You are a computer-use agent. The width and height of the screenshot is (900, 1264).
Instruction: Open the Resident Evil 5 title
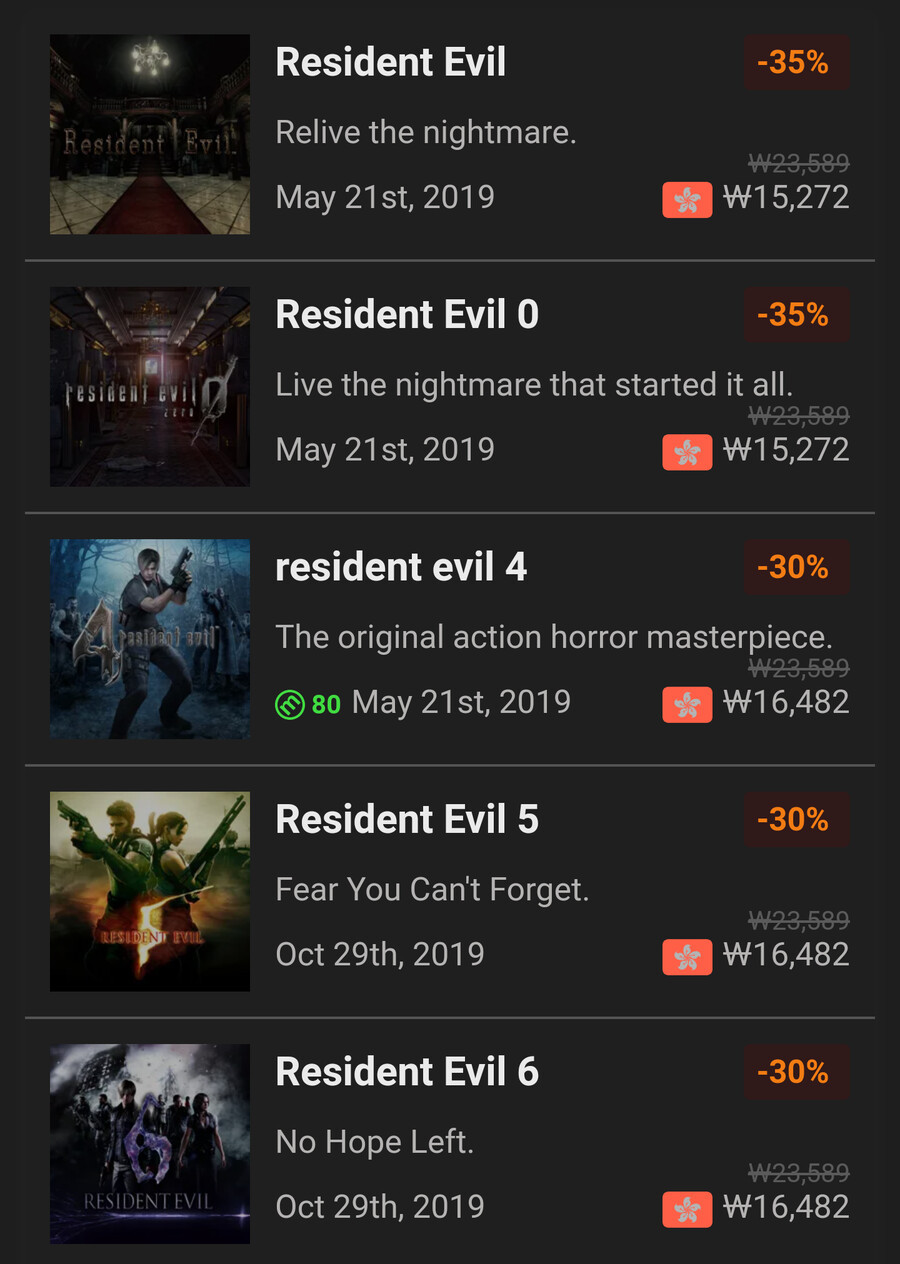407,820
